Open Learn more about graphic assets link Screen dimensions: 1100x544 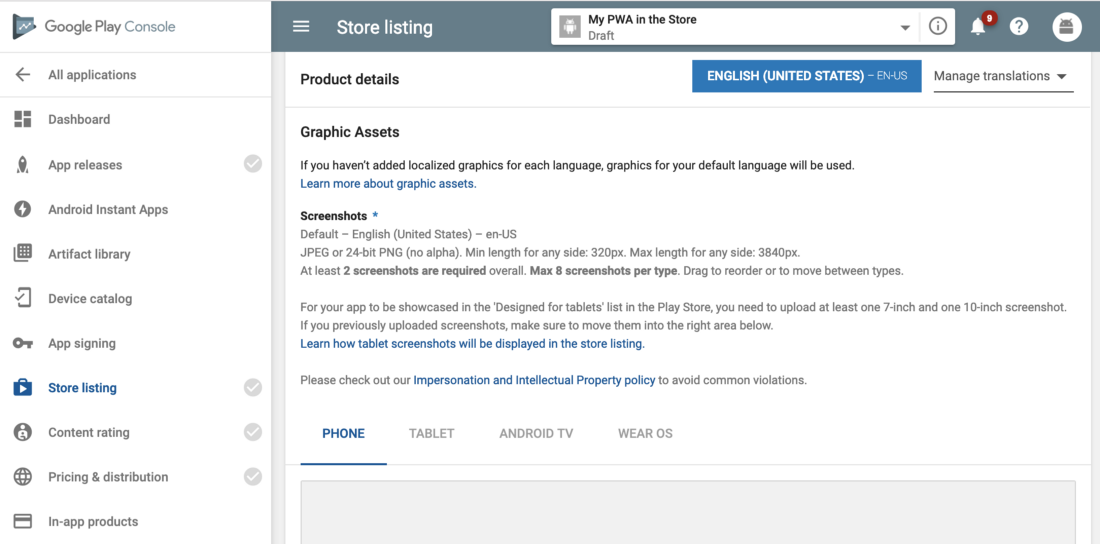tap(388, 184)
